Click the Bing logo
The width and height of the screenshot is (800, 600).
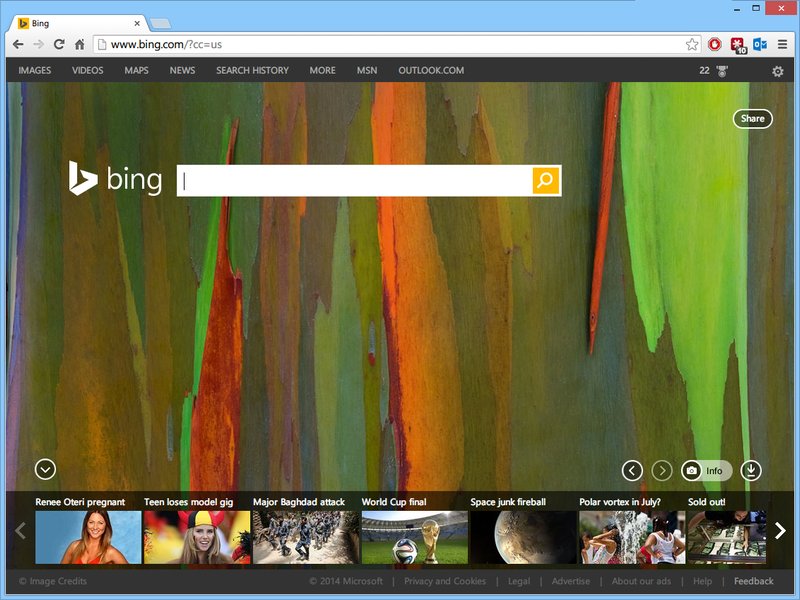[115, 179]
